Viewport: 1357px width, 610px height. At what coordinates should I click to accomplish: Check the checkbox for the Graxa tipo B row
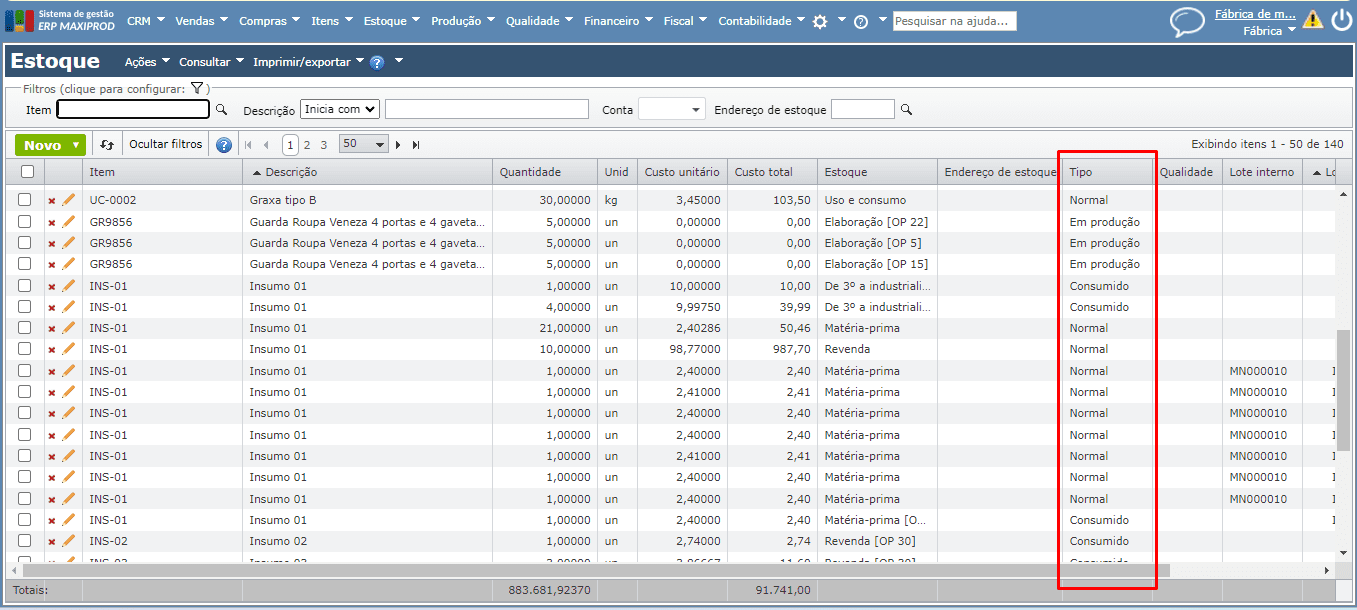tap(25, 200)
